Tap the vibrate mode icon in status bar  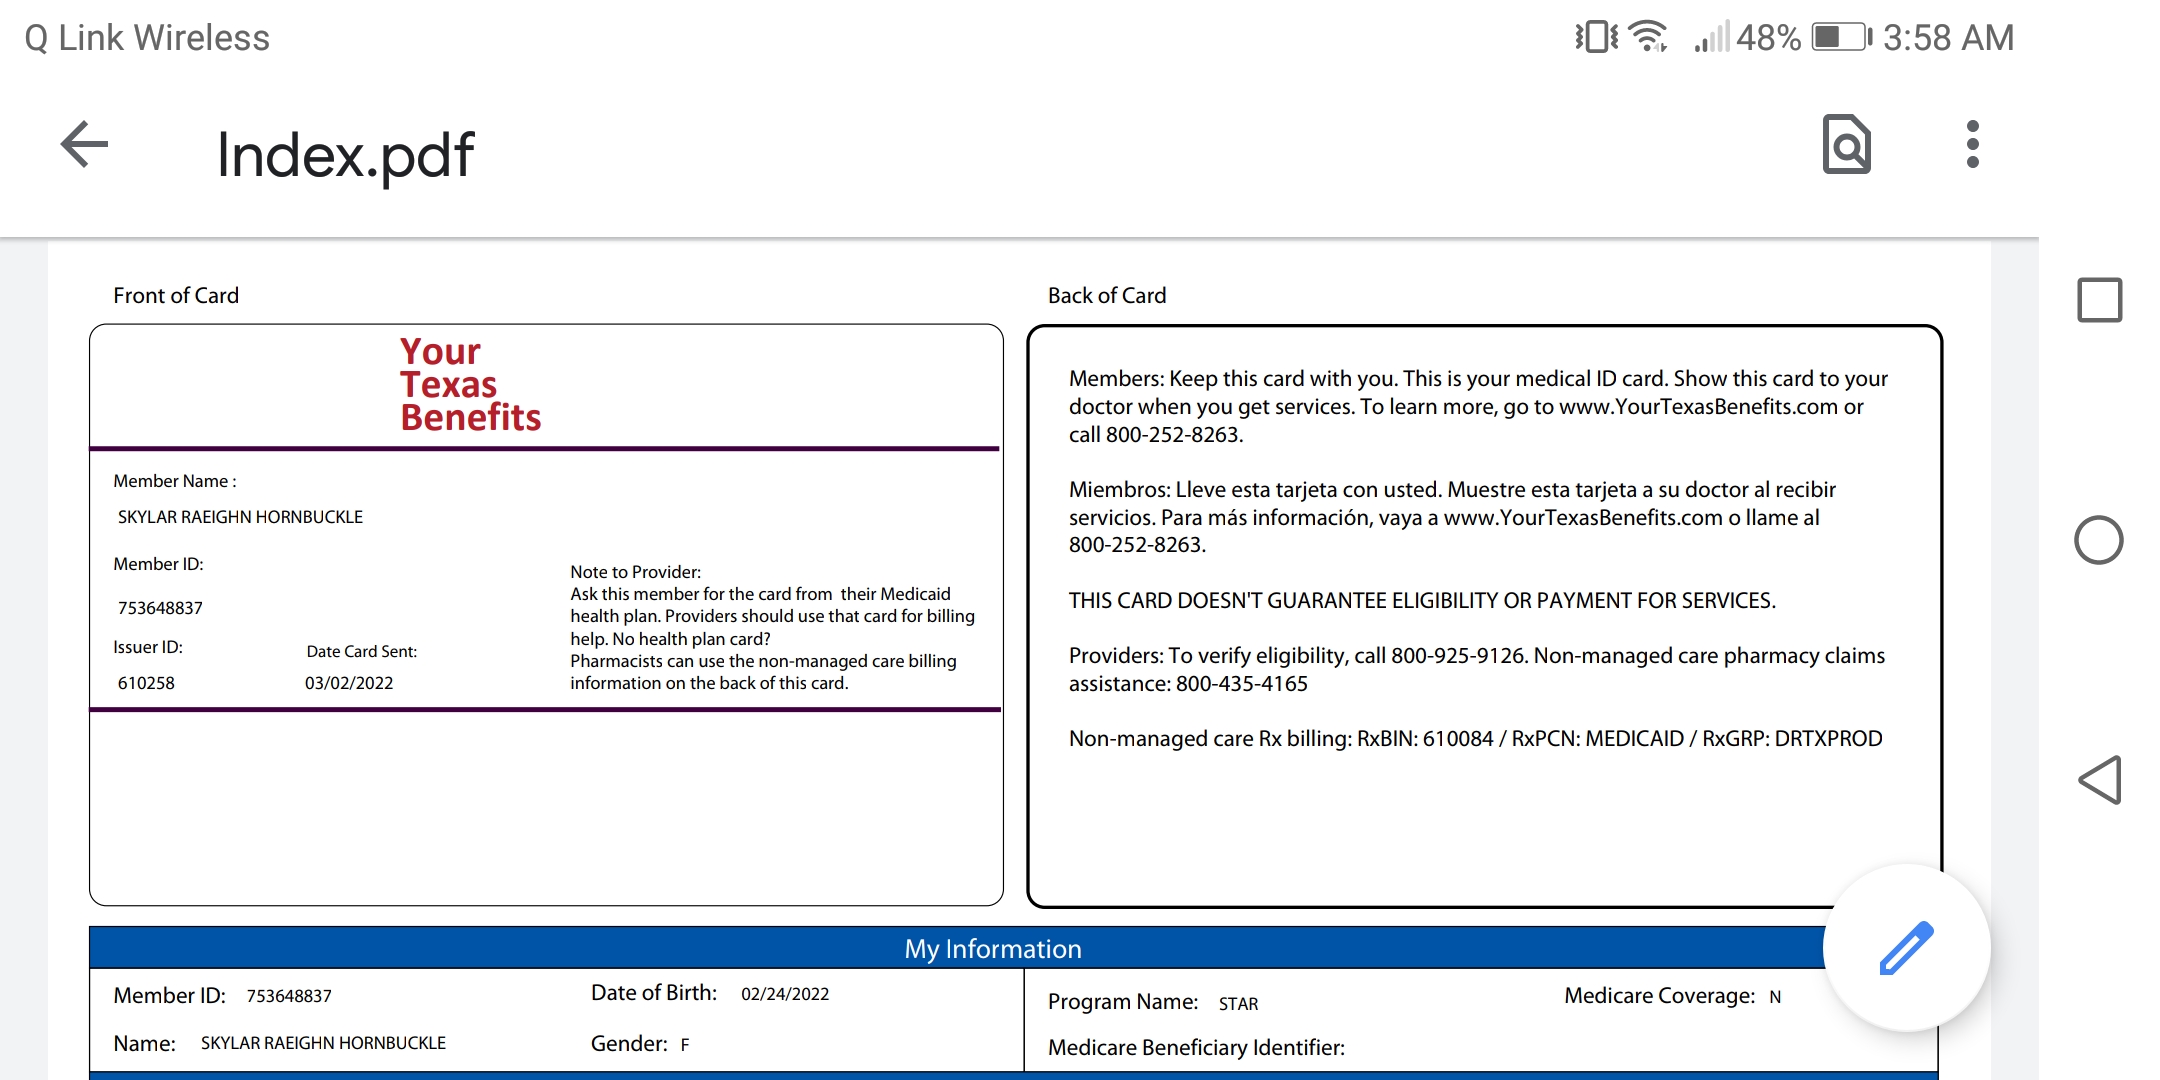1596,37
